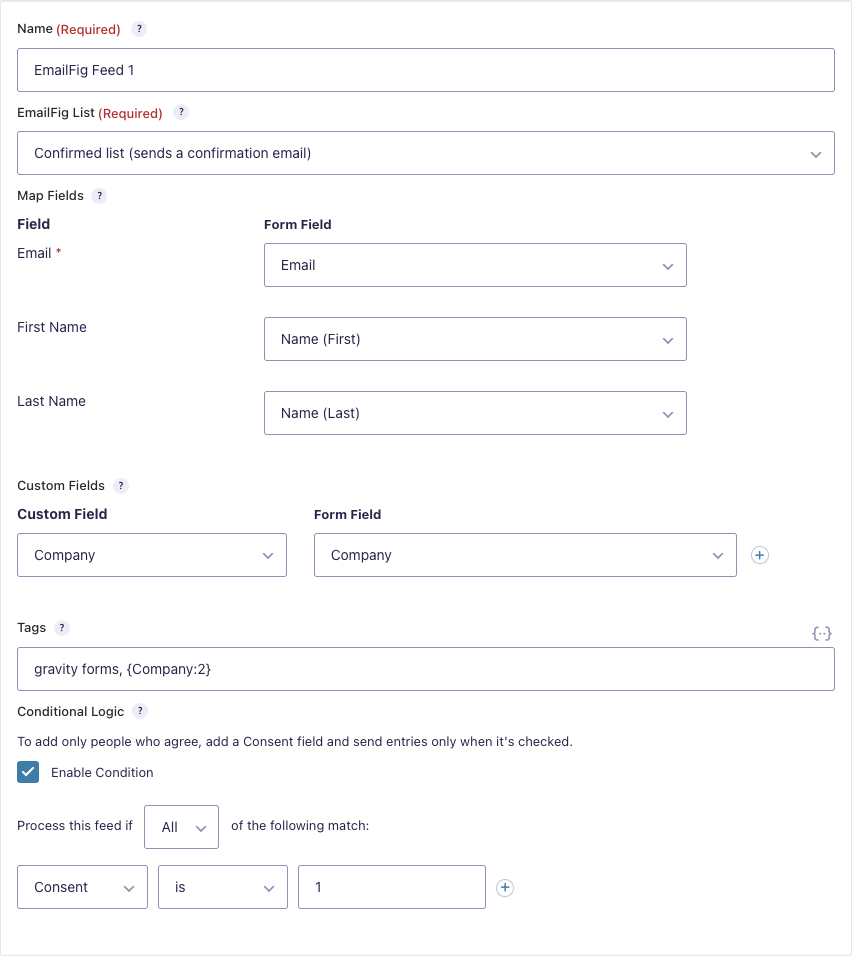Open the Company custom field dropdown
The image size is (852, 956).
click(x=152, y=555)
